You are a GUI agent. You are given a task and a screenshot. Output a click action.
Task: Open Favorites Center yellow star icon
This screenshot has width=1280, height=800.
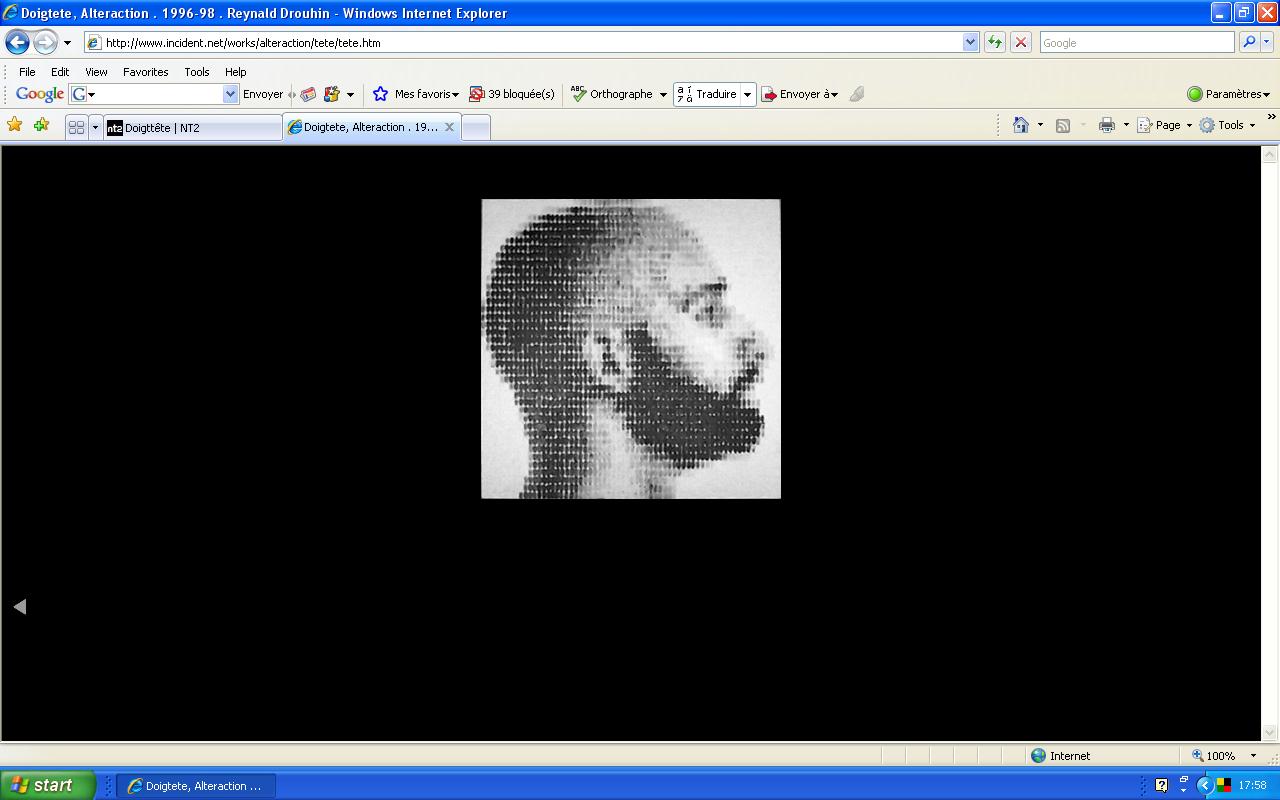click(x=14, y=125)
